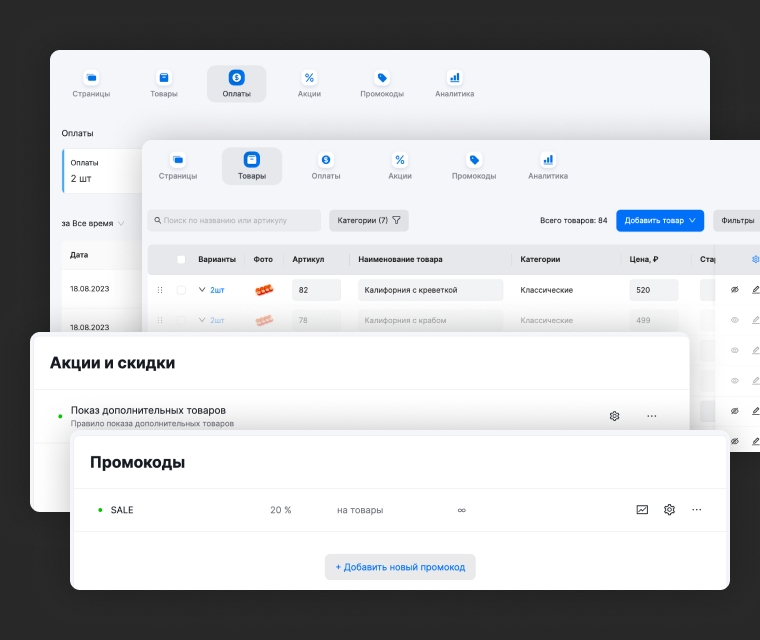Edit Калифорния с креветкой using the pencil icon
Image resolution: width=760 pixels, height=640 pixels.
pos(756,290)
